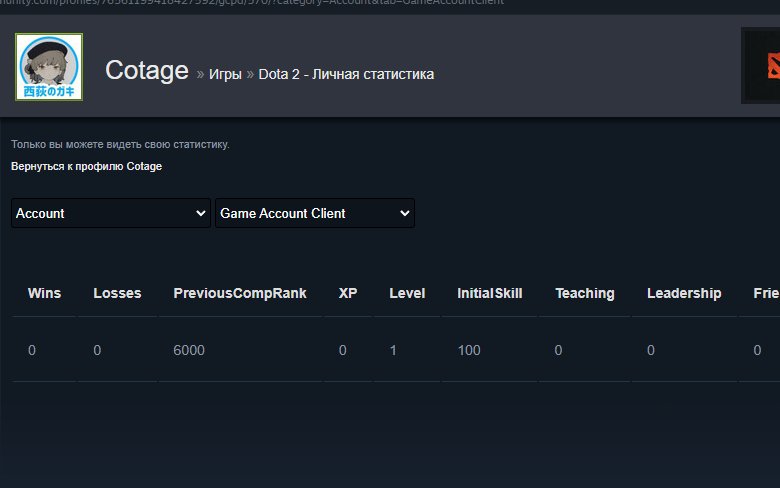
Task: Click the InitialSkill column header
Action: point(489,293)
